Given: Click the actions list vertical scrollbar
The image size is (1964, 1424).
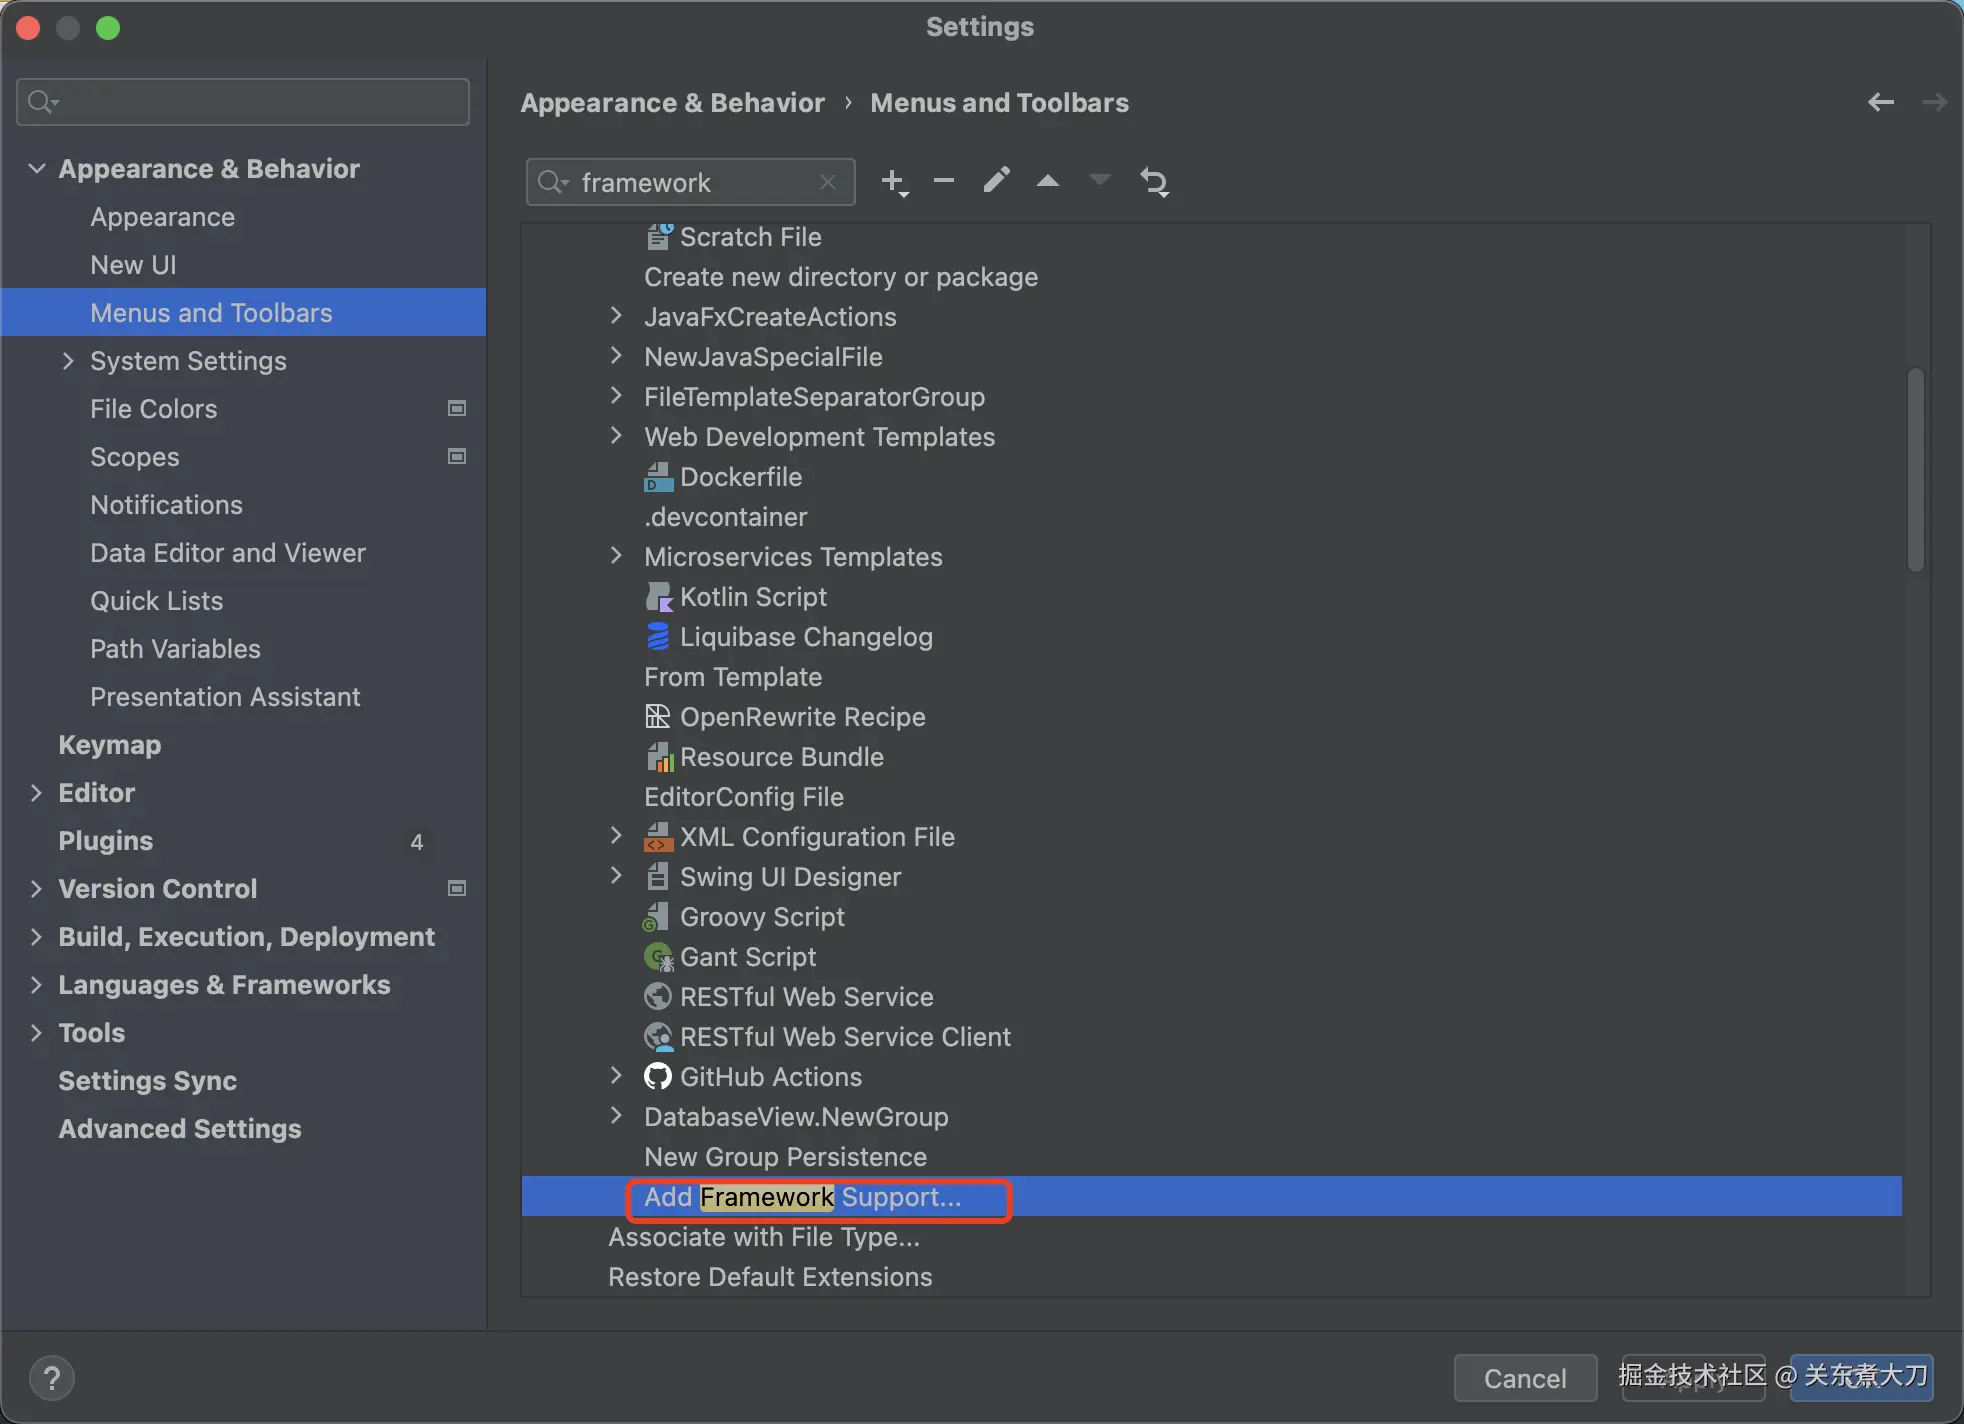Looking at the screenshot, I should coord(1915,470).
